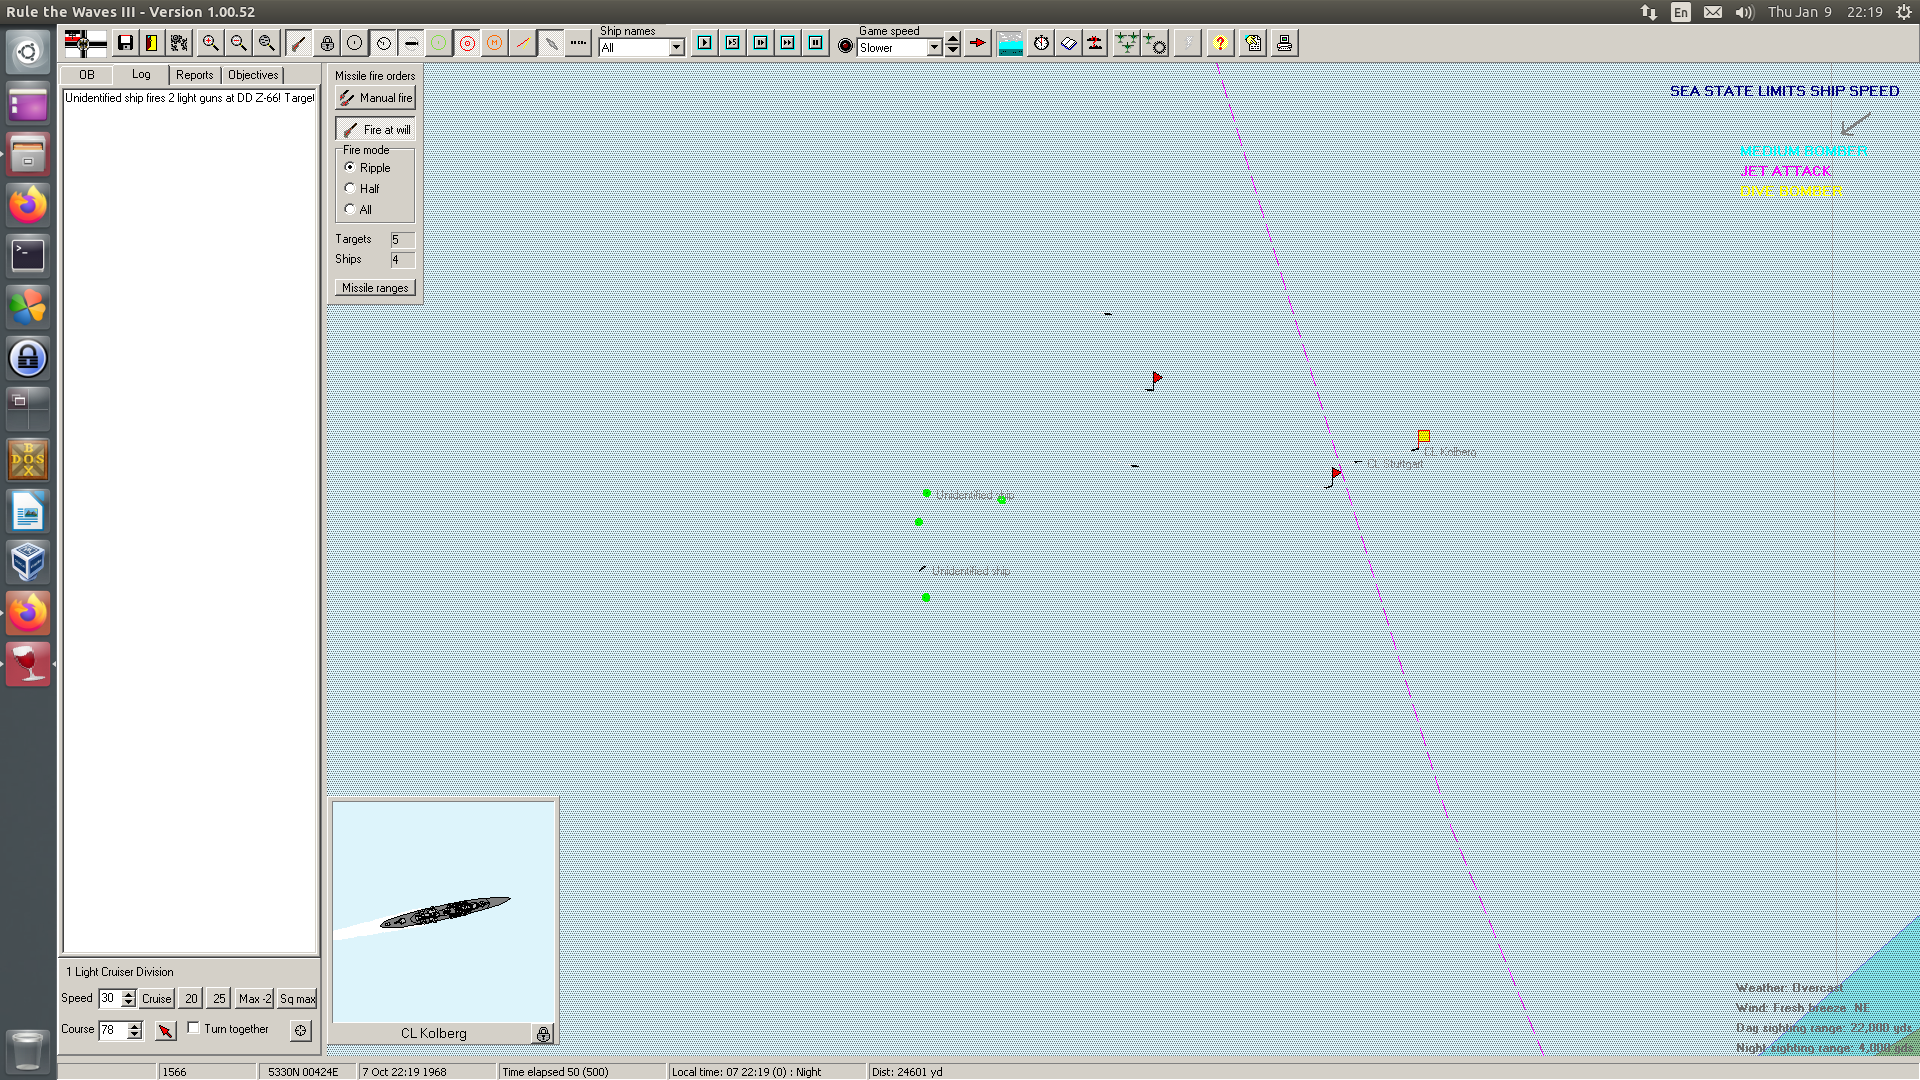
Task: Click the Manual fire button
Action: 375,98
